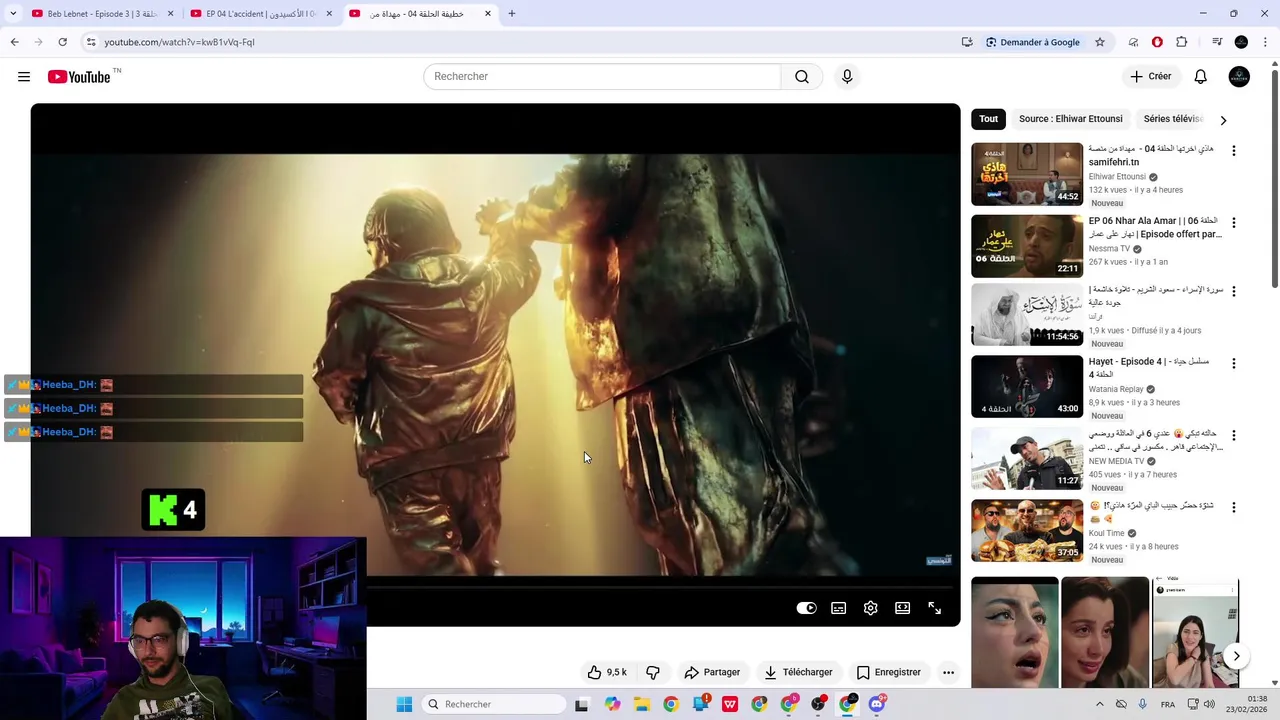Click the Partager button
Viewport: 1280px width, 720px height.
(712, 672)
